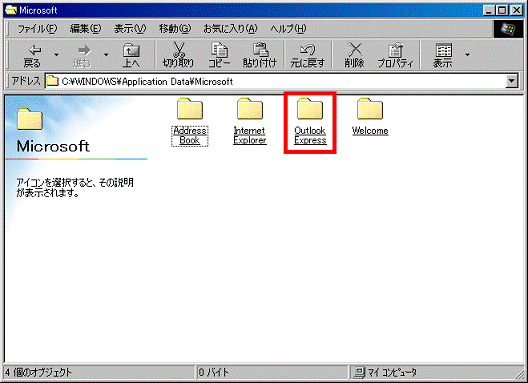Open the ファイル(F) menu
This screenshot has height=383, width=528.
click(x=37, y=29)
